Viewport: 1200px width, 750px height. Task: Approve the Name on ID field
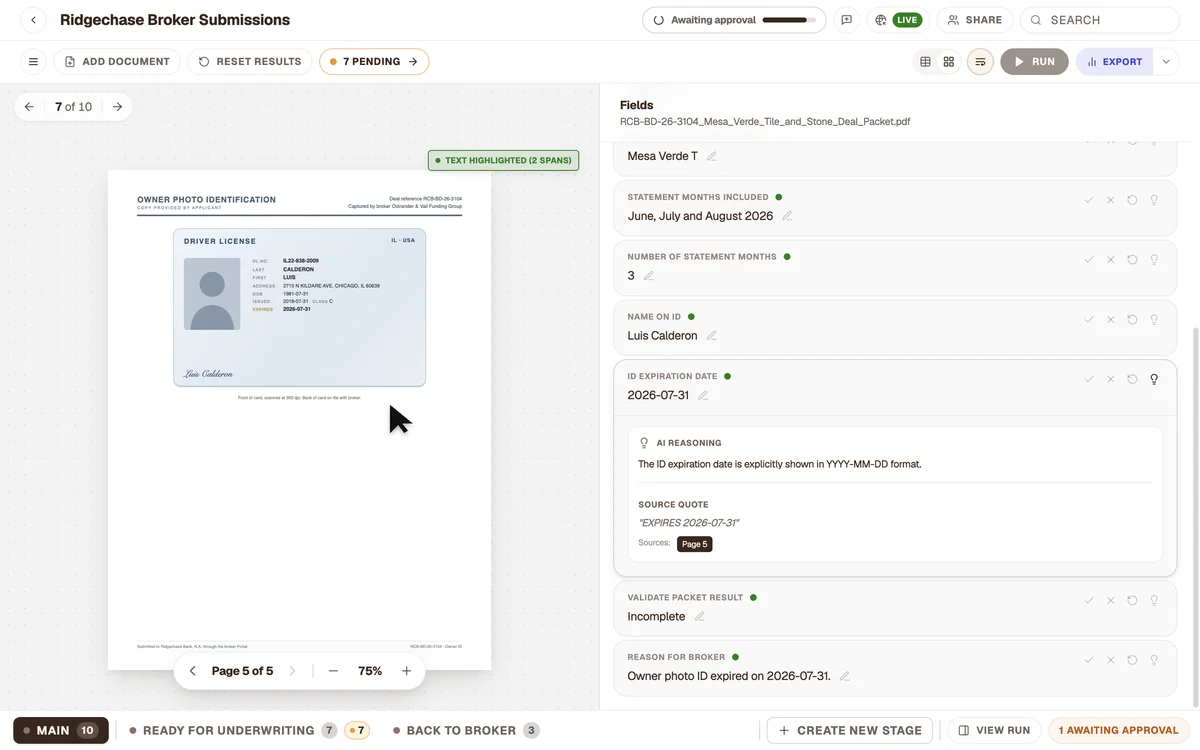coord(1089,320)
